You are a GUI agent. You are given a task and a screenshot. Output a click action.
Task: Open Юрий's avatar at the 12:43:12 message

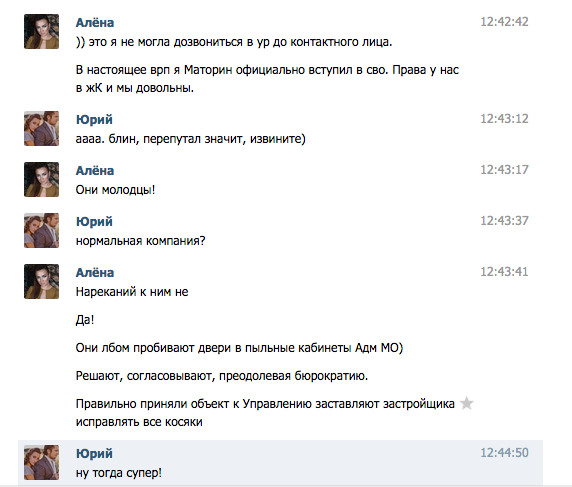(x=42, y=128)
